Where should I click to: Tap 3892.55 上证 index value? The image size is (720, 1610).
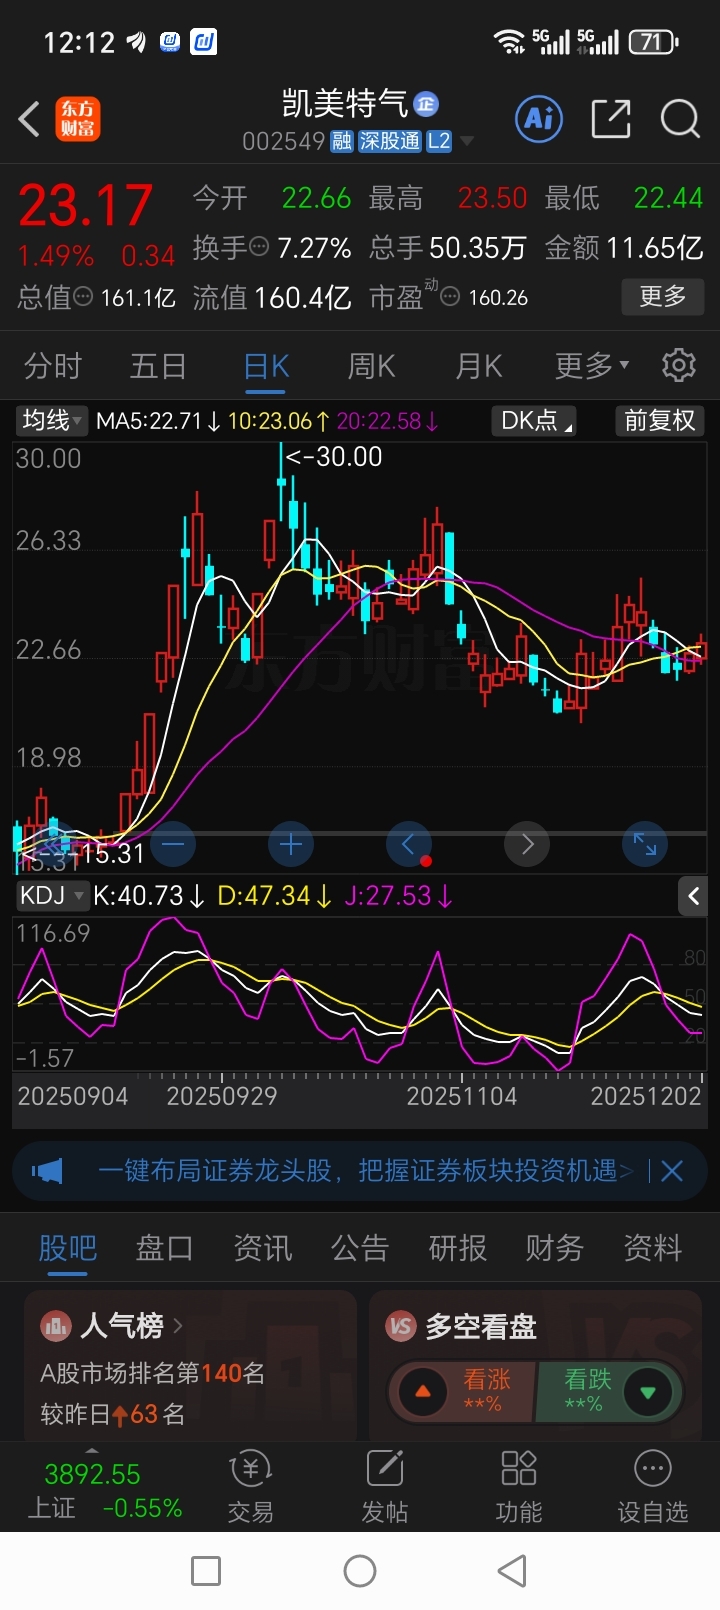tap(92, 1474)
